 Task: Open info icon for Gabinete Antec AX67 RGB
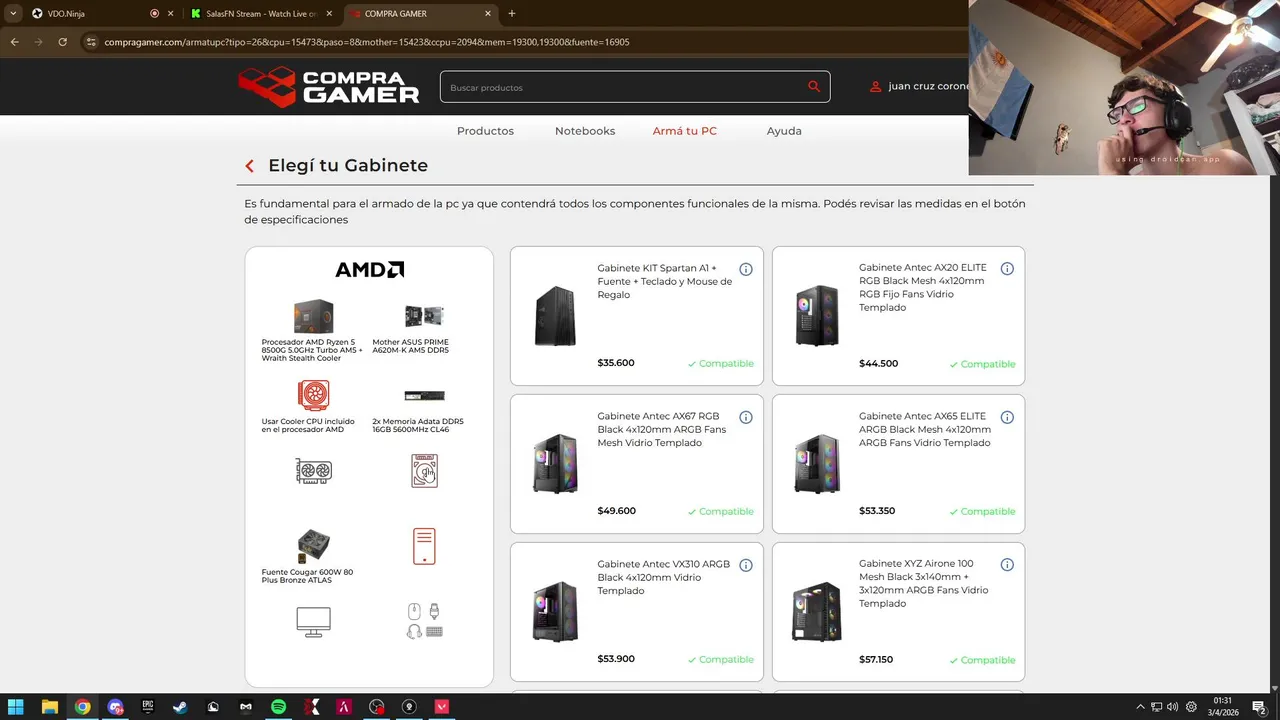(746, 417)
